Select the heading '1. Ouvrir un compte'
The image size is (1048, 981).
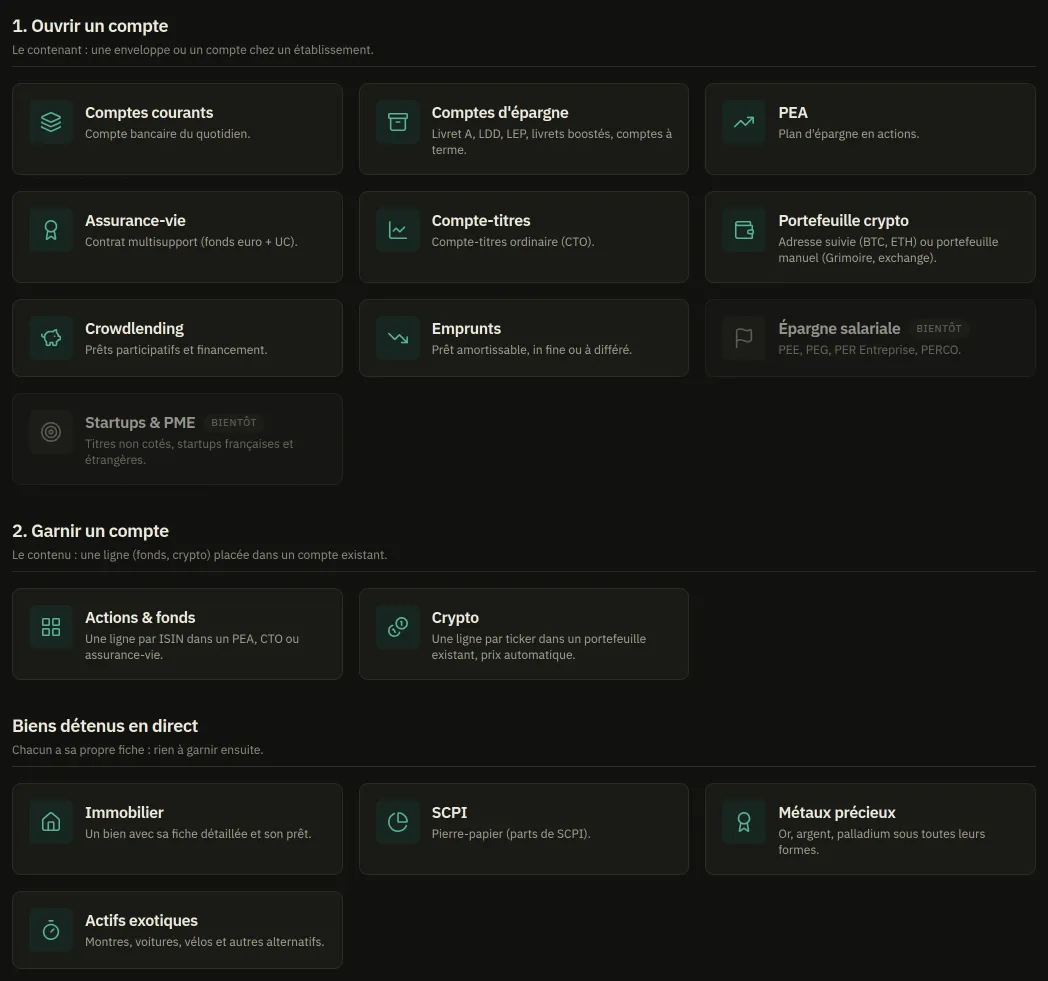(x=90, y=26)
